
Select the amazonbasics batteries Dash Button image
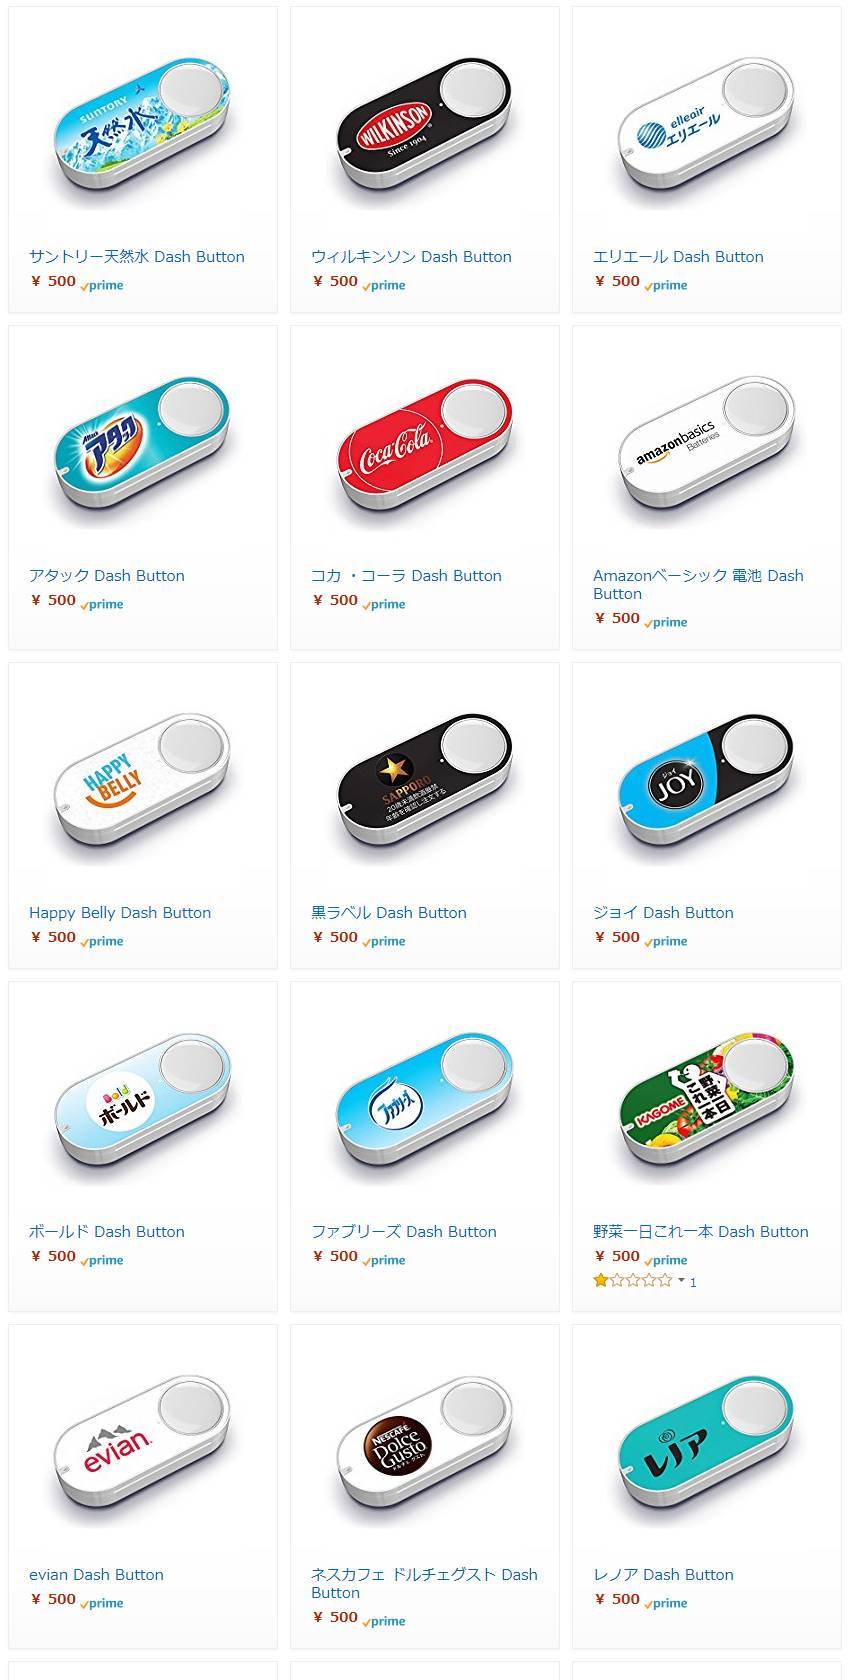pos(706,452)
